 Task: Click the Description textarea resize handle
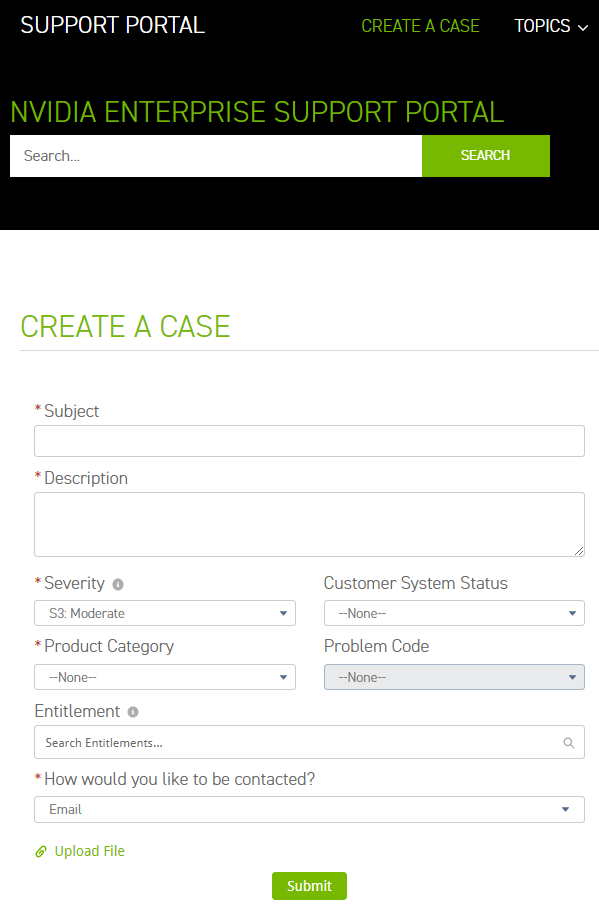point(579,551)
